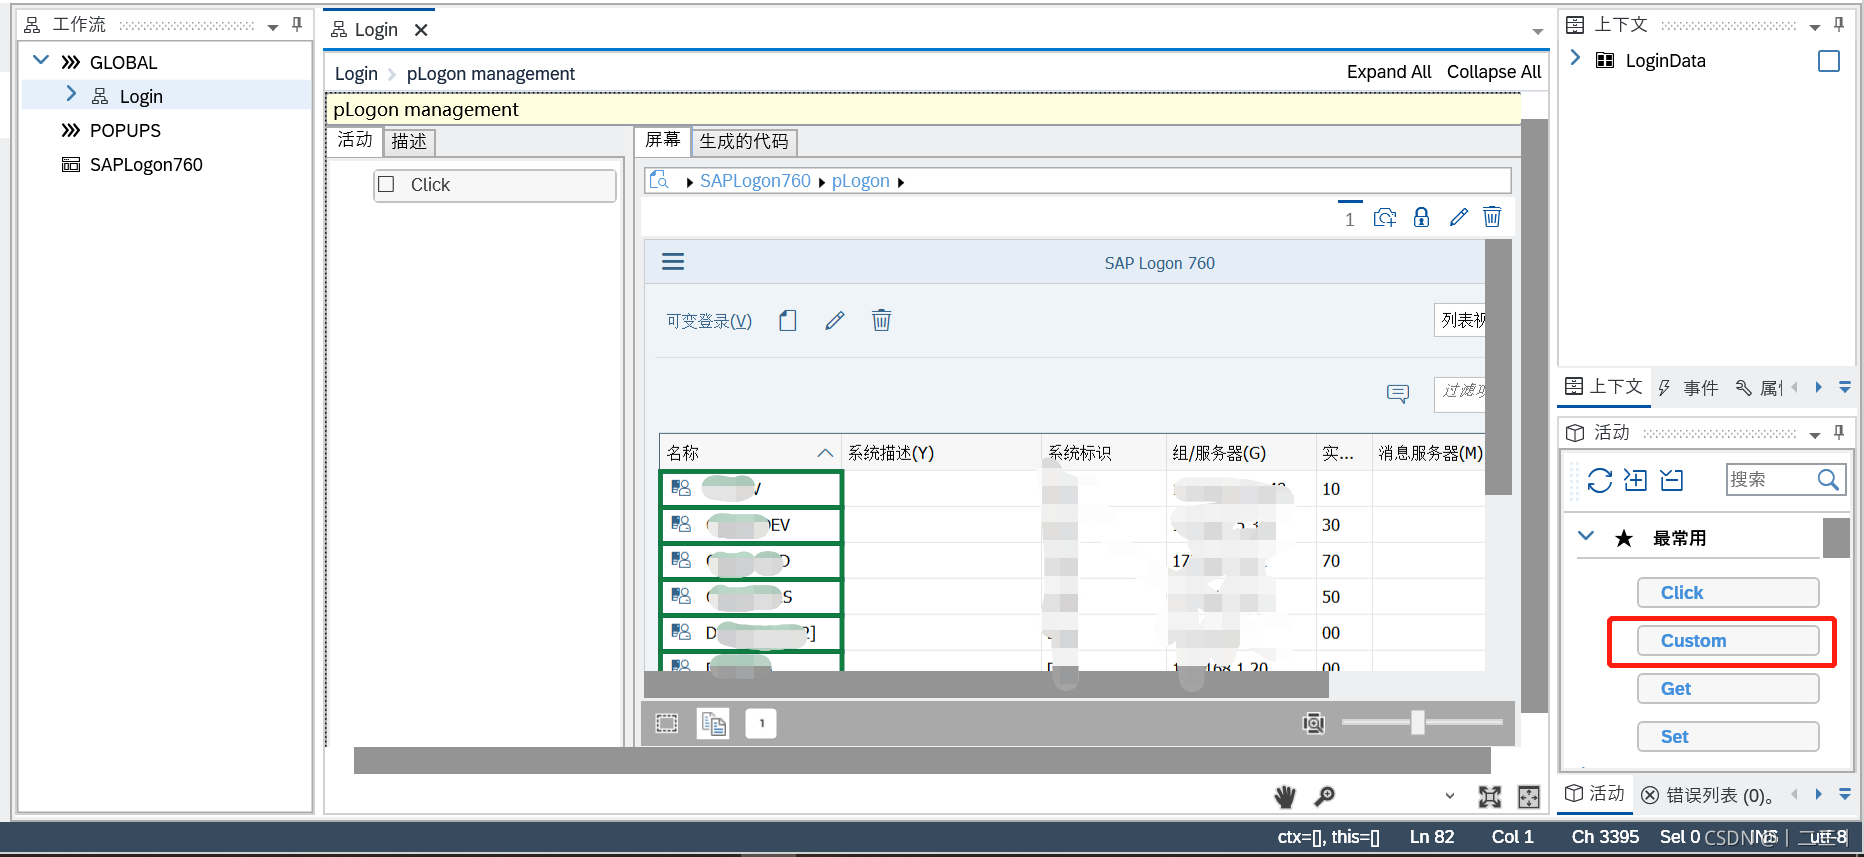Click the Expand All link

tap(1389, 72)
